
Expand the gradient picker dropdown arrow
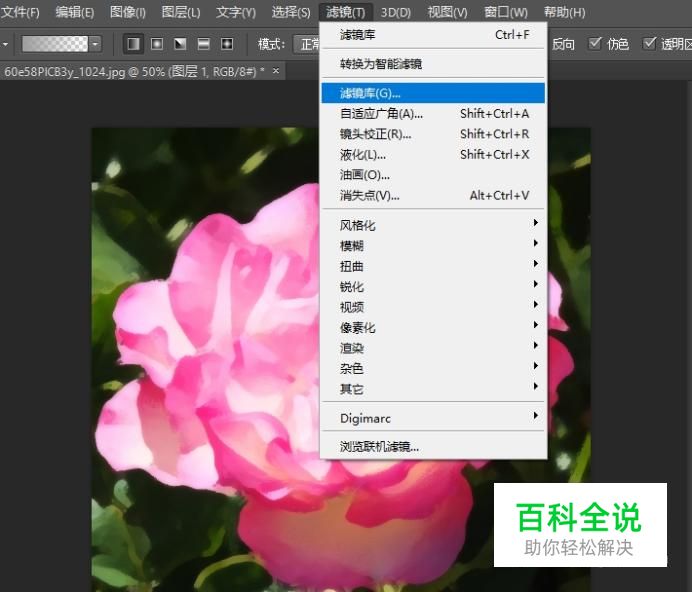[x=95, y=44]
